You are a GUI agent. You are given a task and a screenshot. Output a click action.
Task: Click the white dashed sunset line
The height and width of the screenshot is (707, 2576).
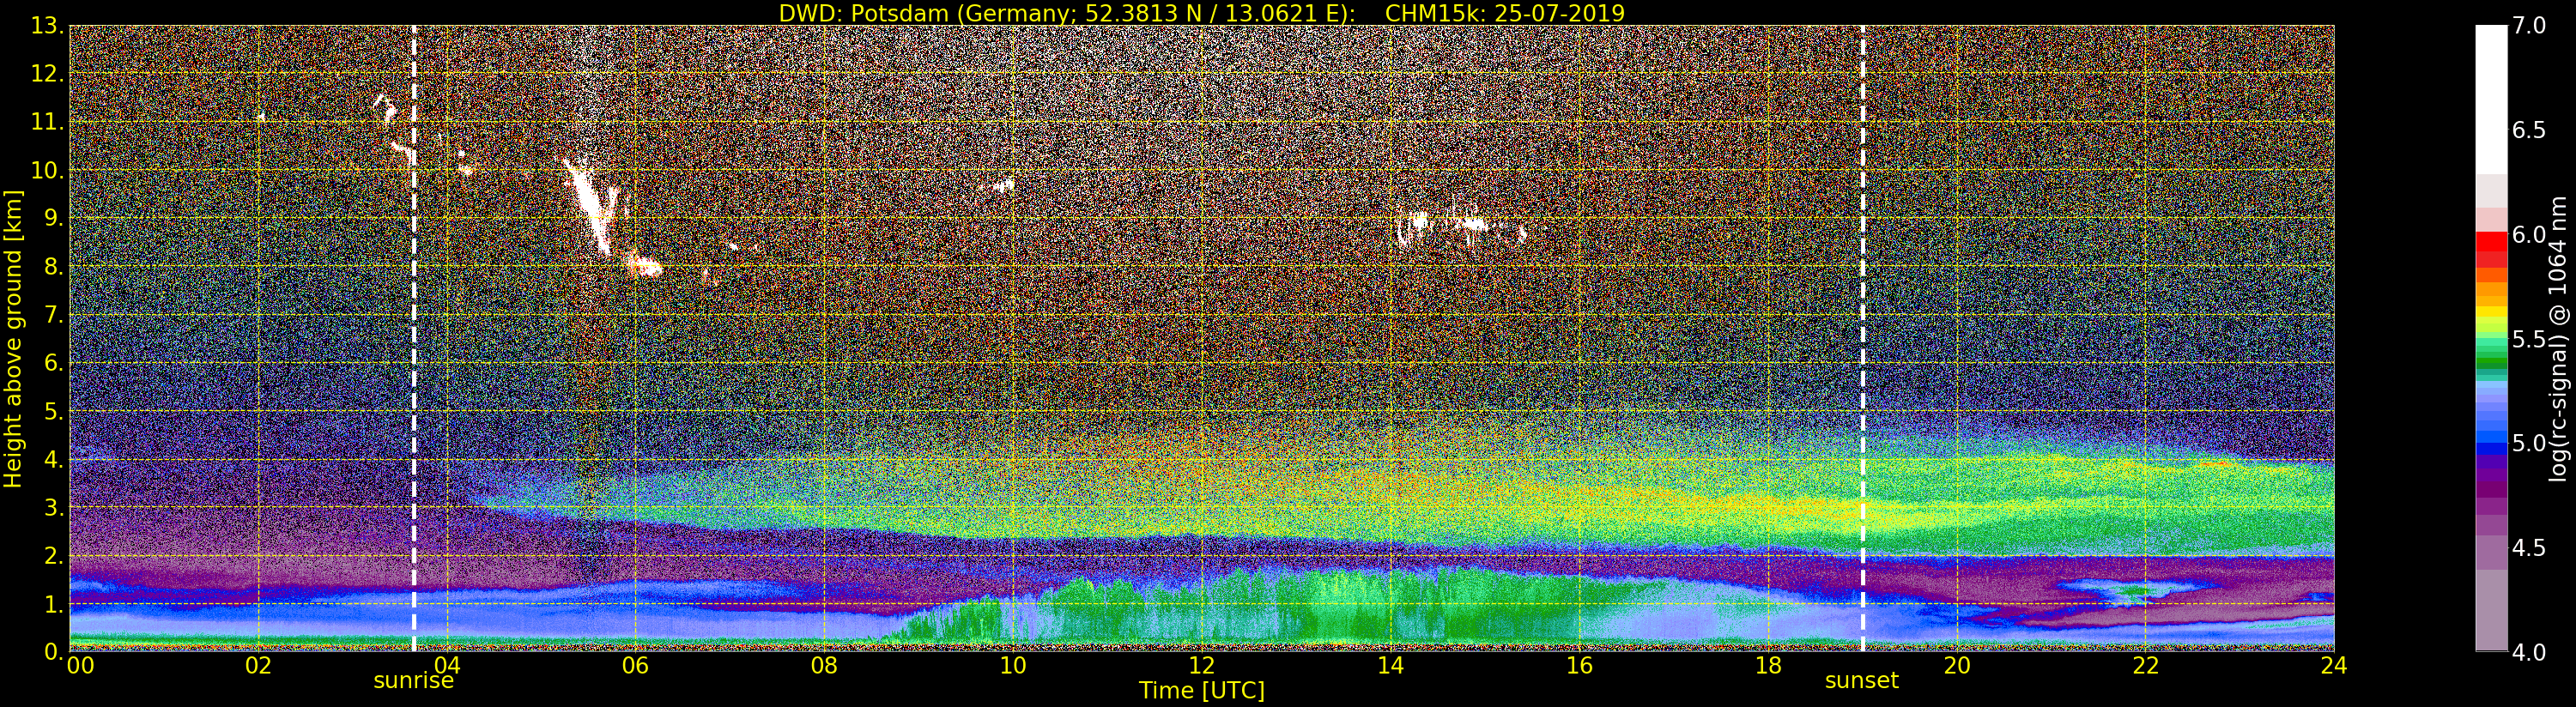point(1863,338)
